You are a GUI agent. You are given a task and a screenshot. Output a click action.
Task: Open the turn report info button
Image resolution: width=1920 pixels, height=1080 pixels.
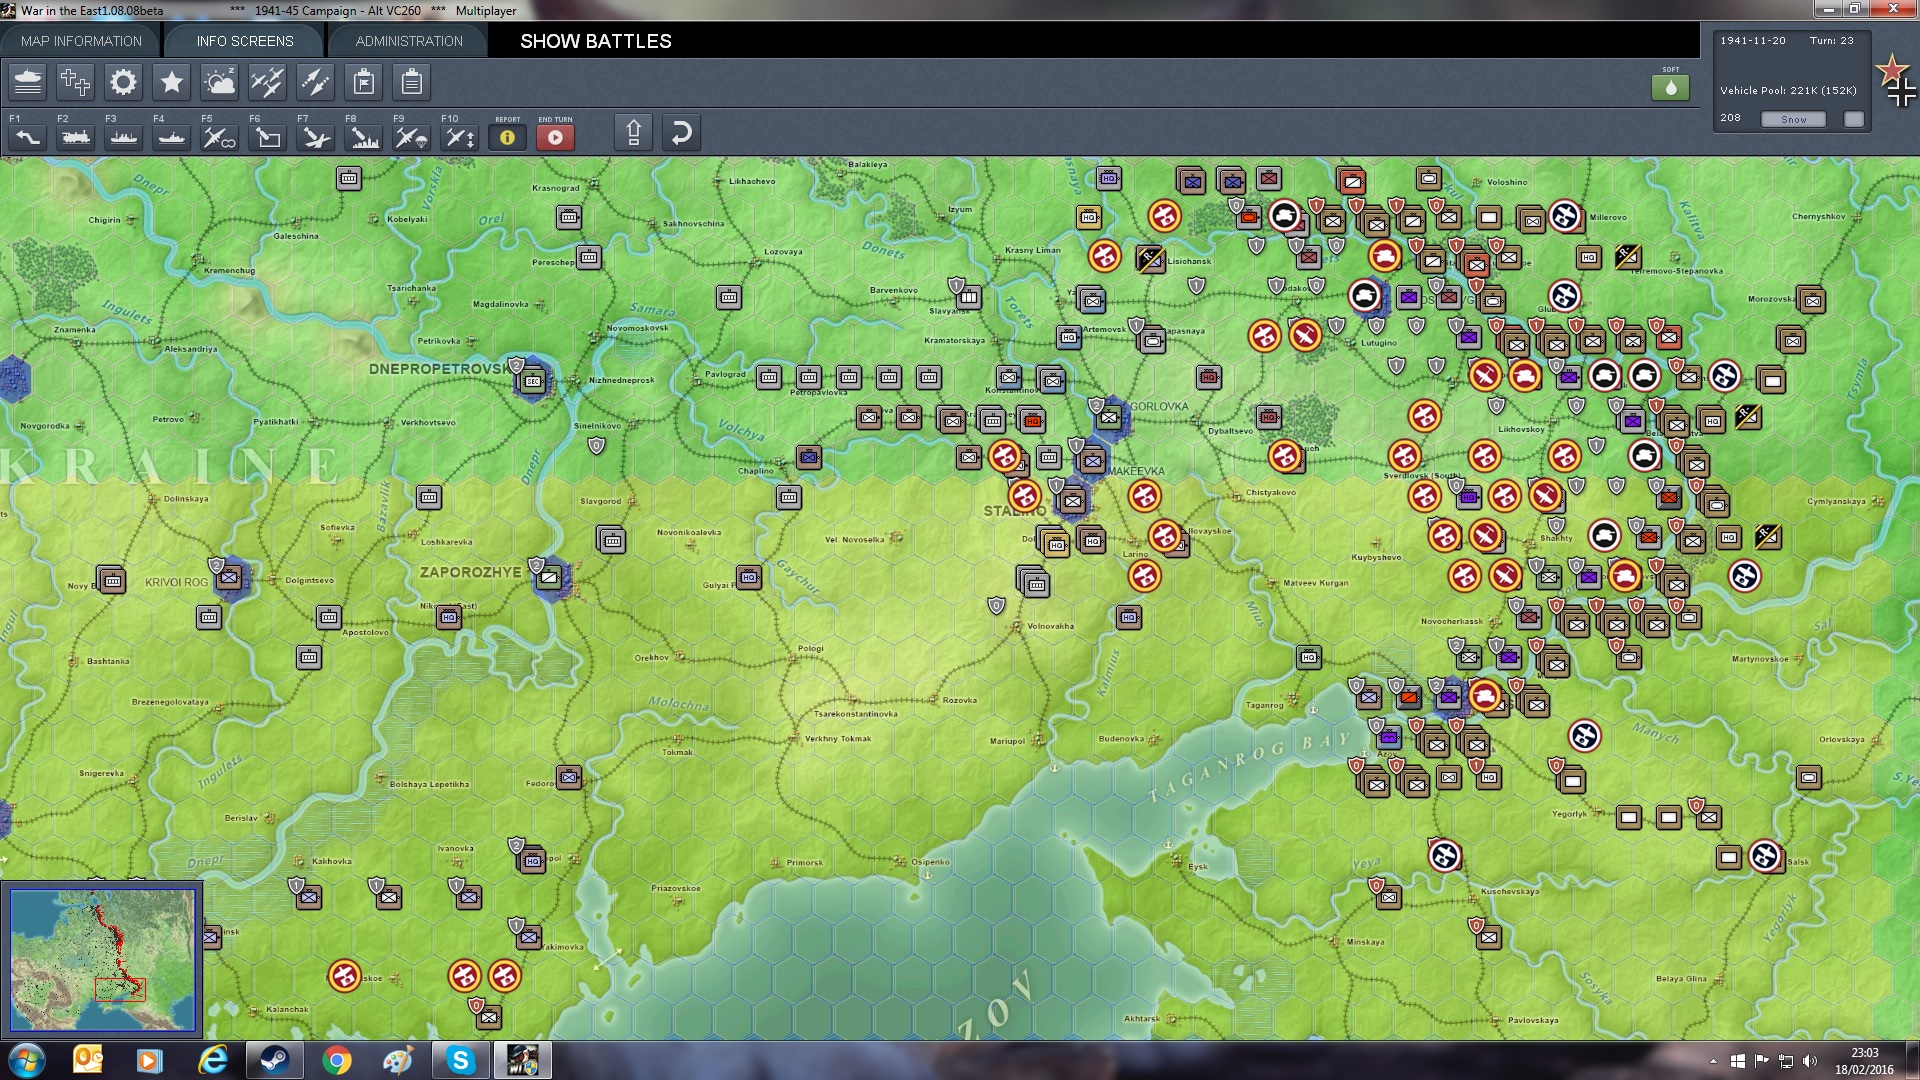(507, 137)
